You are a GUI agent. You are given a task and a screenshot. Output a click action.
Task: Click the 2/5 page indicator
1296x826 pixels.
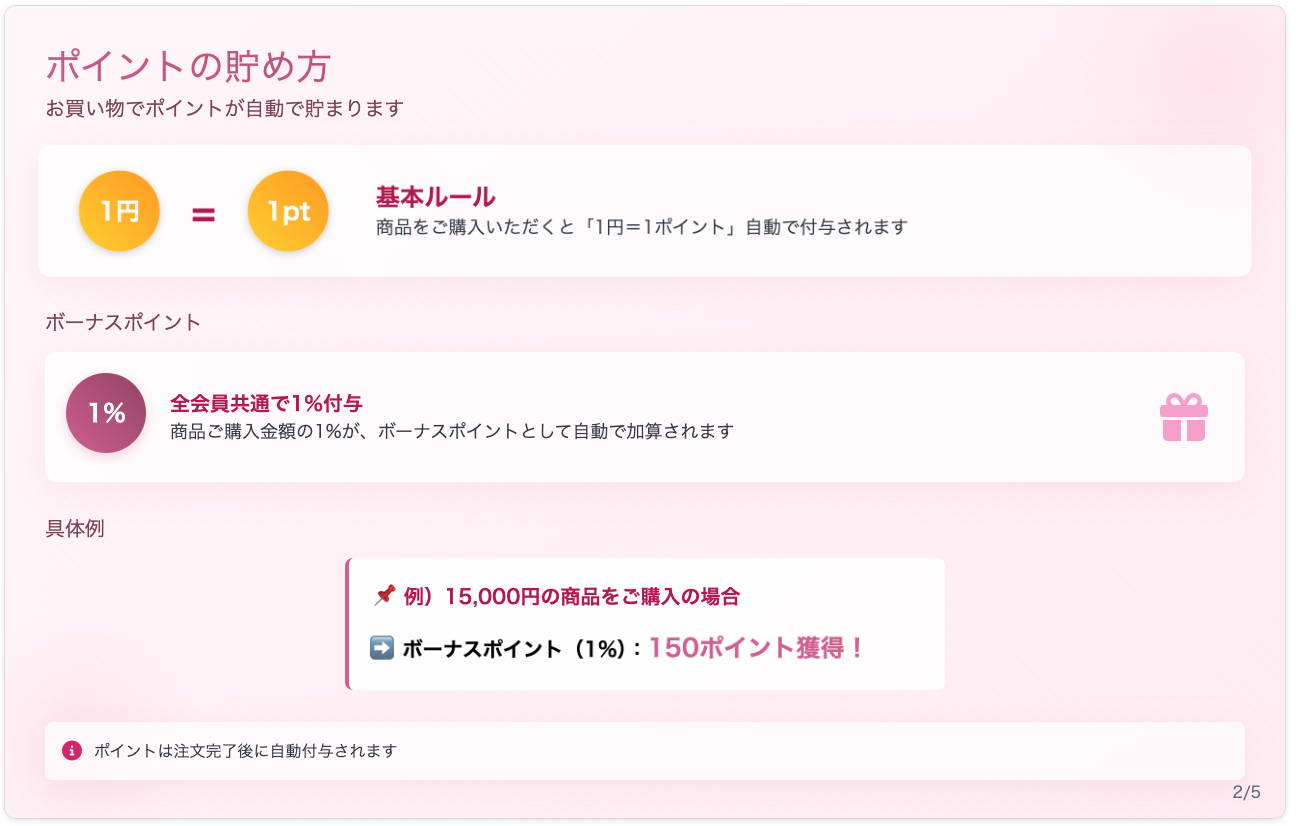[x=1247, y=792]
